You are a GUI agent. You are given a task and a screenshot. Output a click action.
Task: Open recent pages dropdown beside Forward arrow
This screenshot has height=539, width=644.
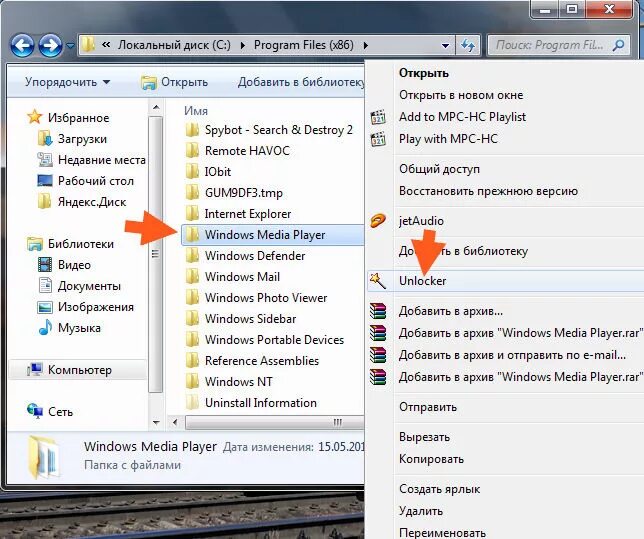(x=70, y=45)
